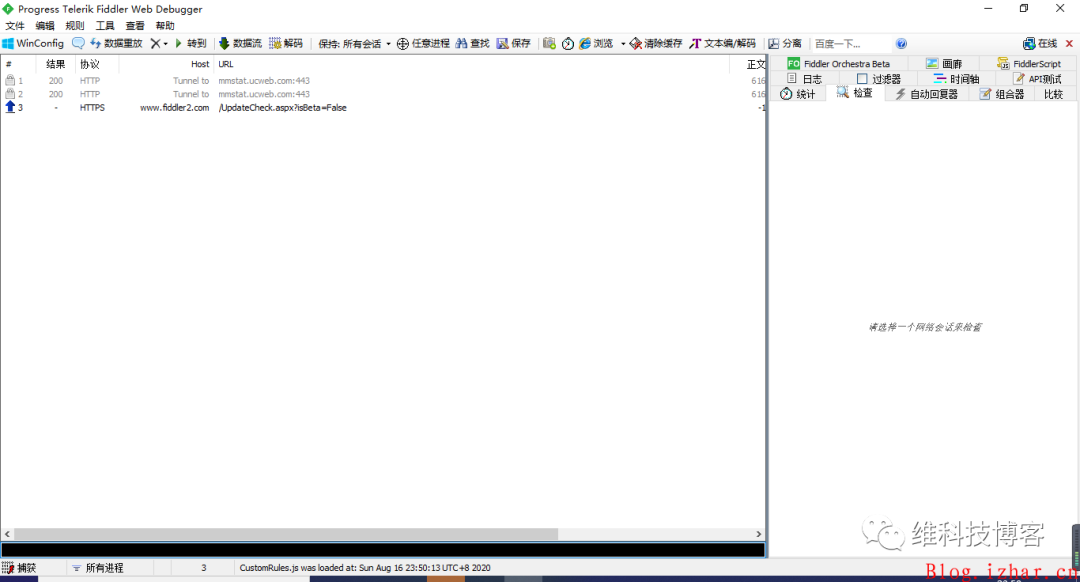
Task: Click the comment speech bubble icon
Action: click(79, 43)
